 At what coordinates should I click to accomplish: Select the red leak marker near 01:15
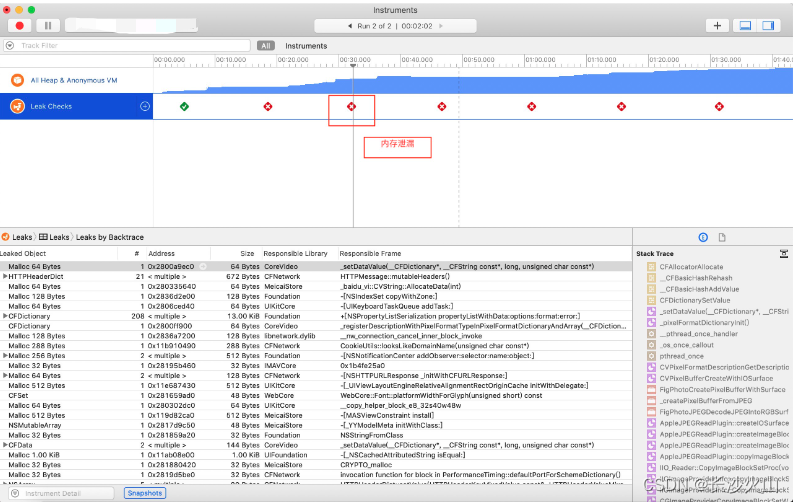click(622, 106)
